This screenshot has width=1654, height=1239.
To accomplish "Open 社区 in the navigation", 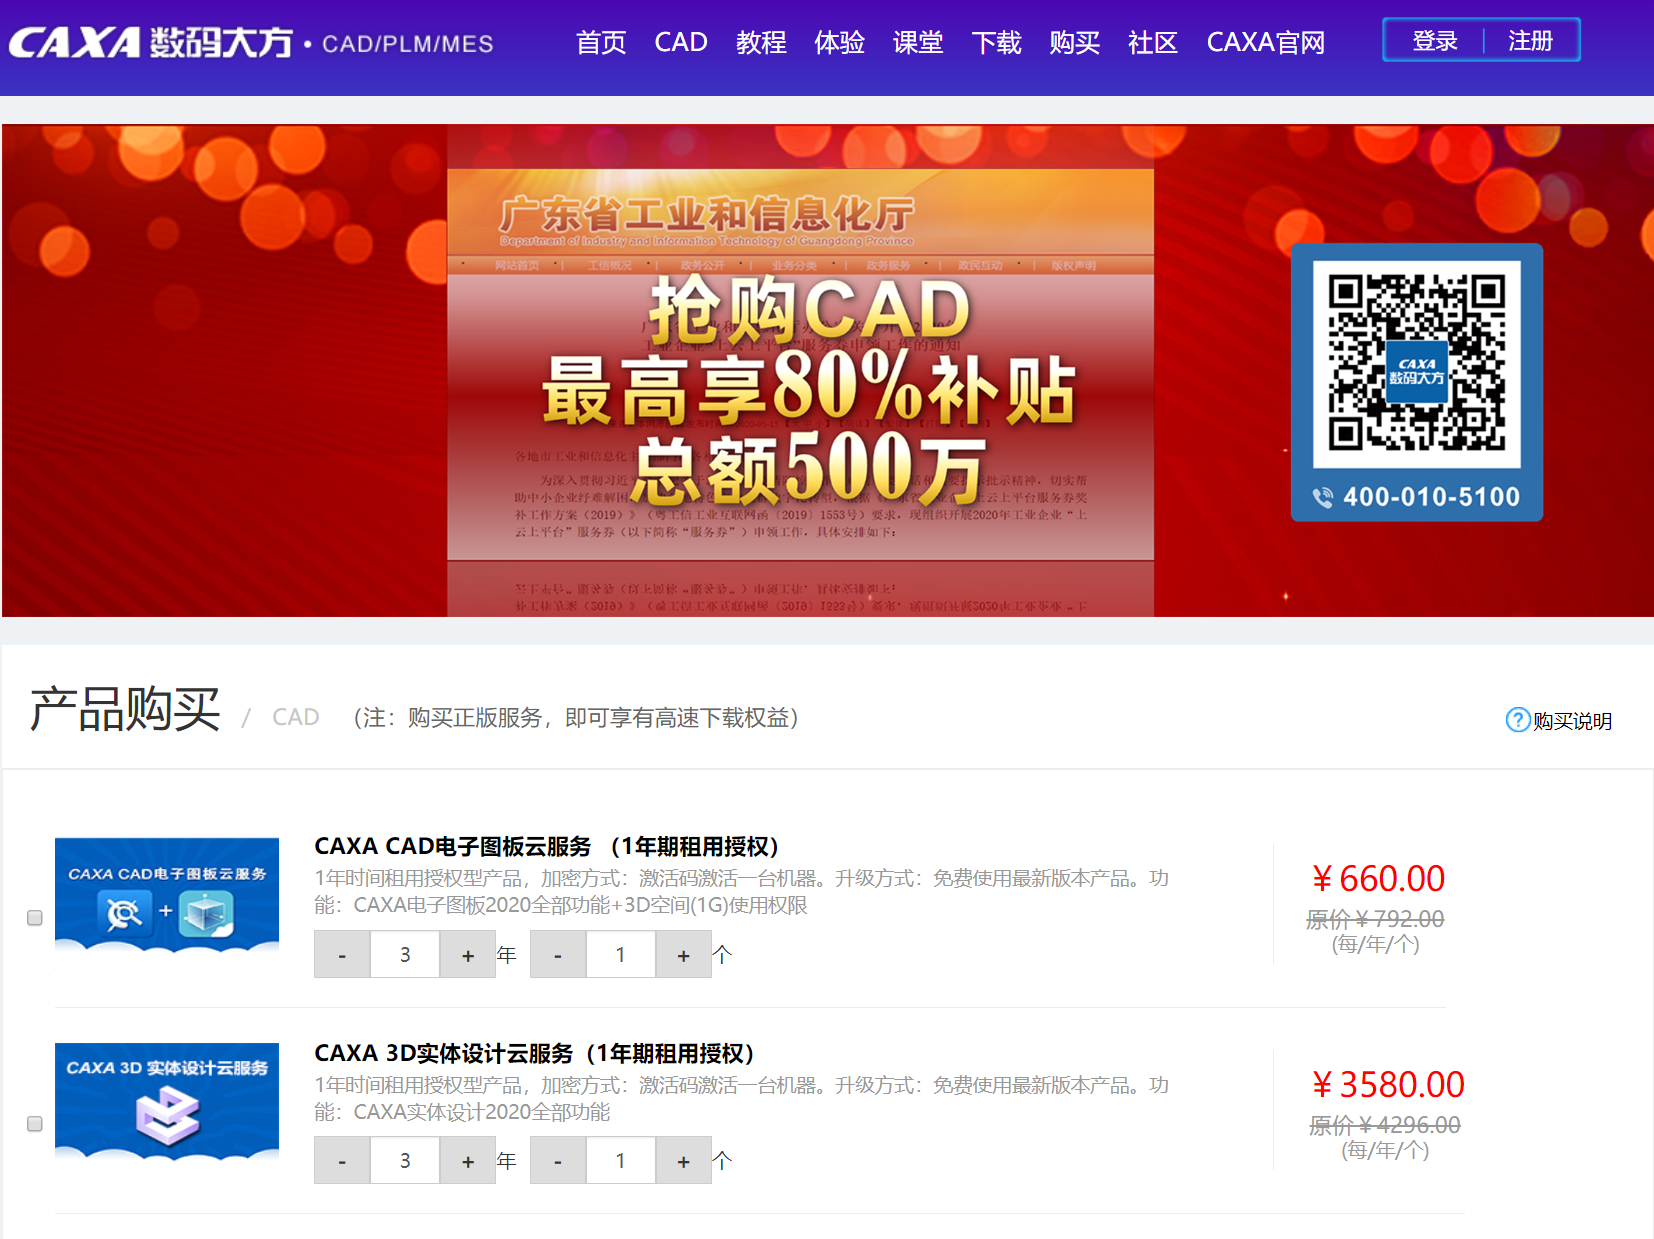I will click(1153, 42).
